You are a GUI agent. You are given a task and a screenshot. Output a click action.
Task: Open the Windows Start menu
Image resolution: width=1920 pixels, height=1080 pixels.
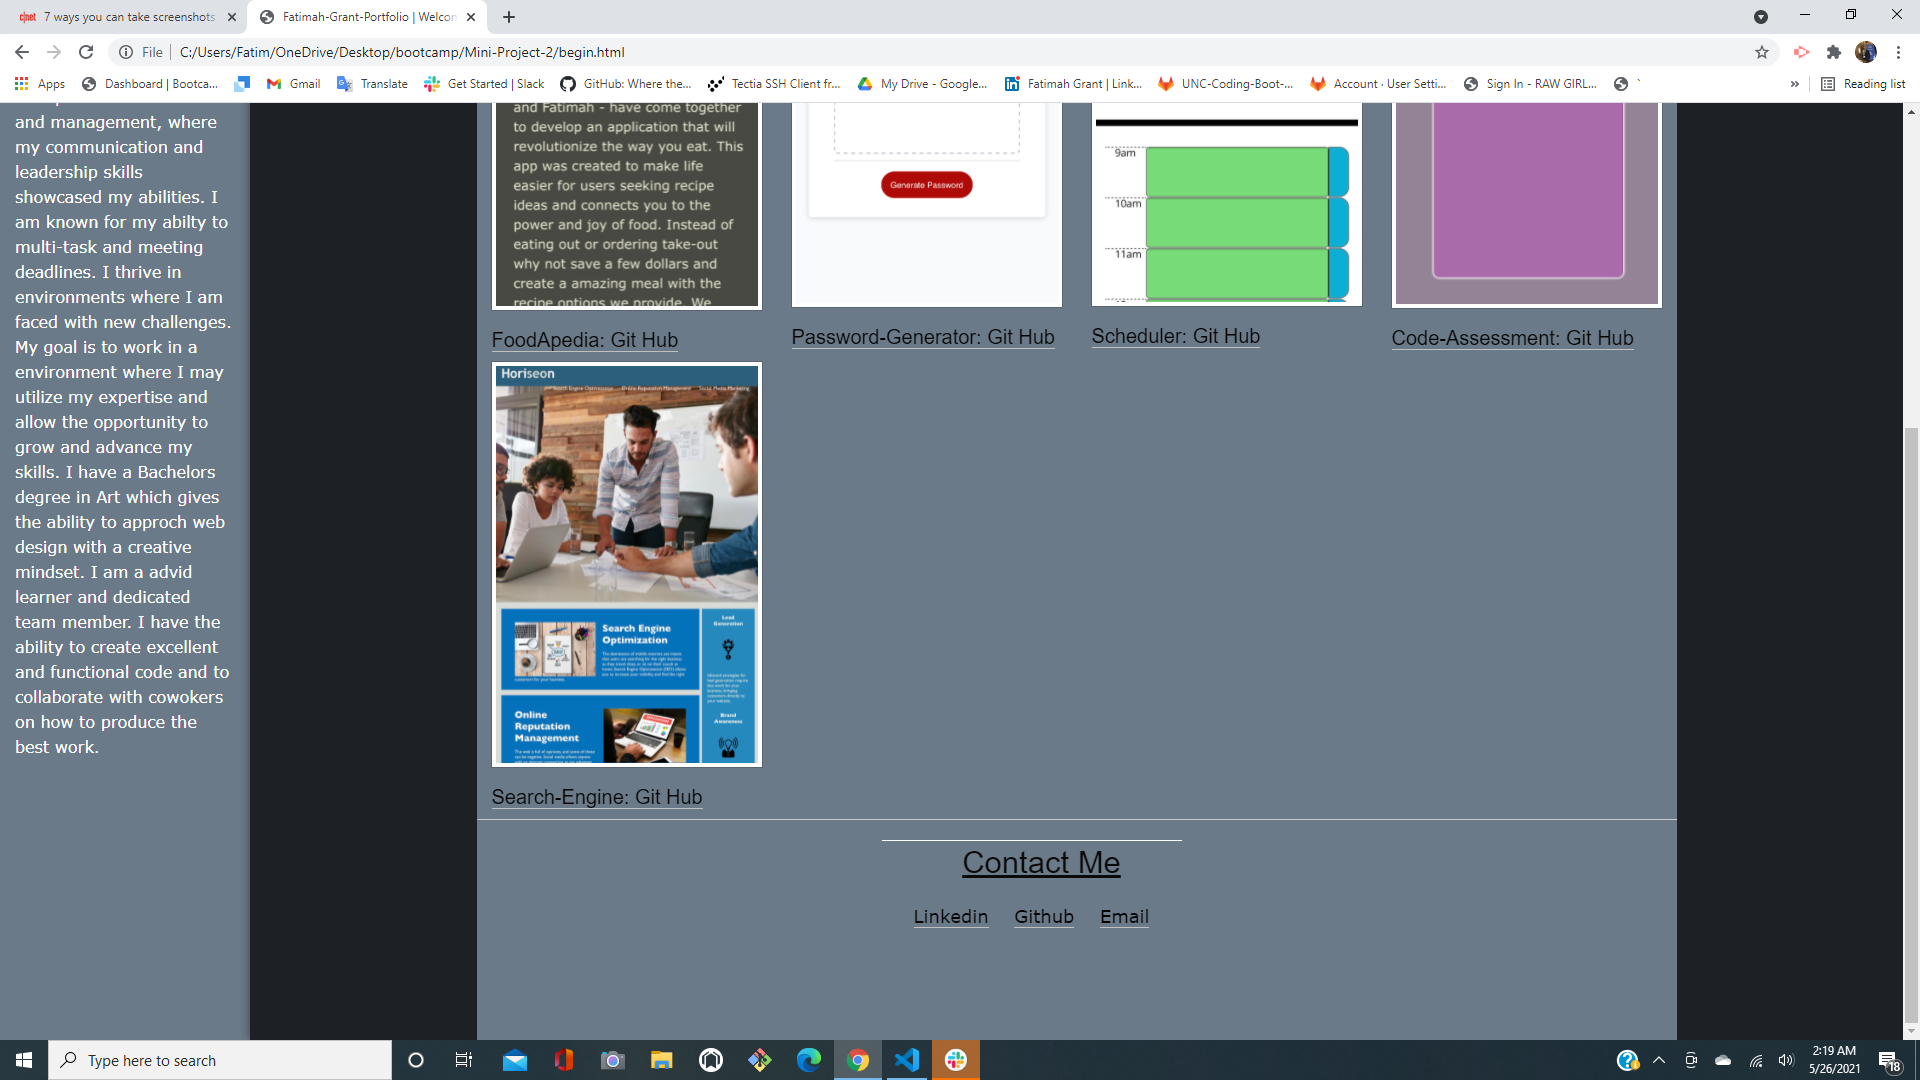pyautogui.click(x=24, y=1060)
